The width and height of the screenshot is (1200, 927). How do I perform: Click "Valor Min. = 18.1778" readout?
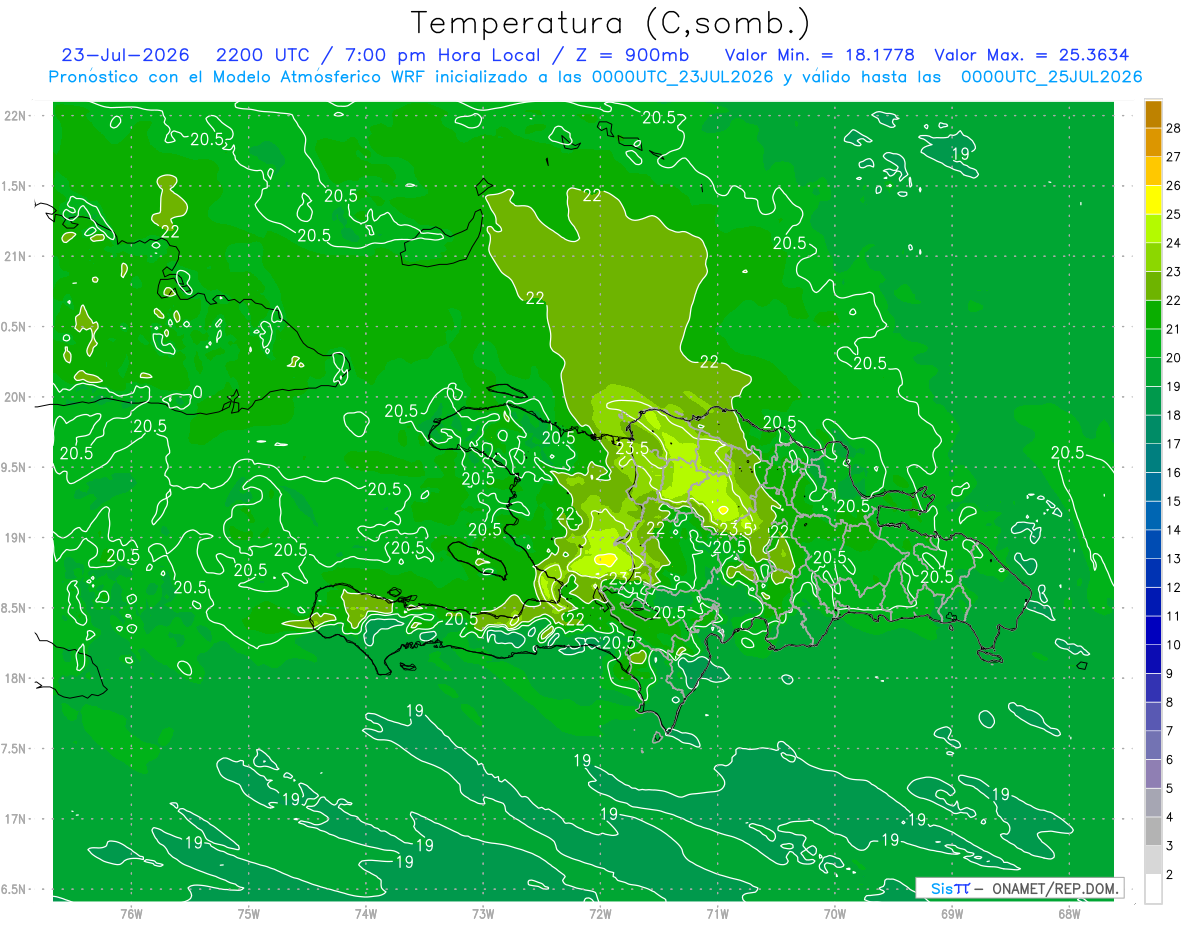click(x=819, y=56)
